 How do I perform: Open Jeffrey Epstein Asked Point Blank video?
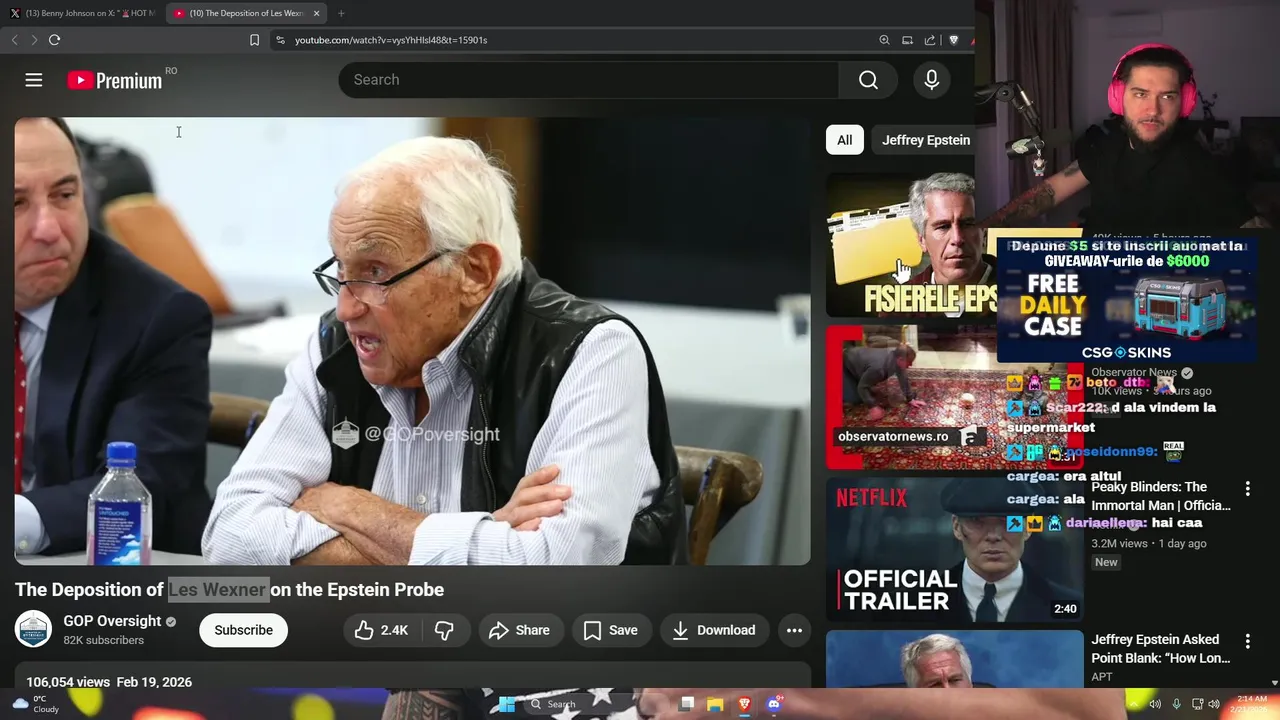(1160, 649)
